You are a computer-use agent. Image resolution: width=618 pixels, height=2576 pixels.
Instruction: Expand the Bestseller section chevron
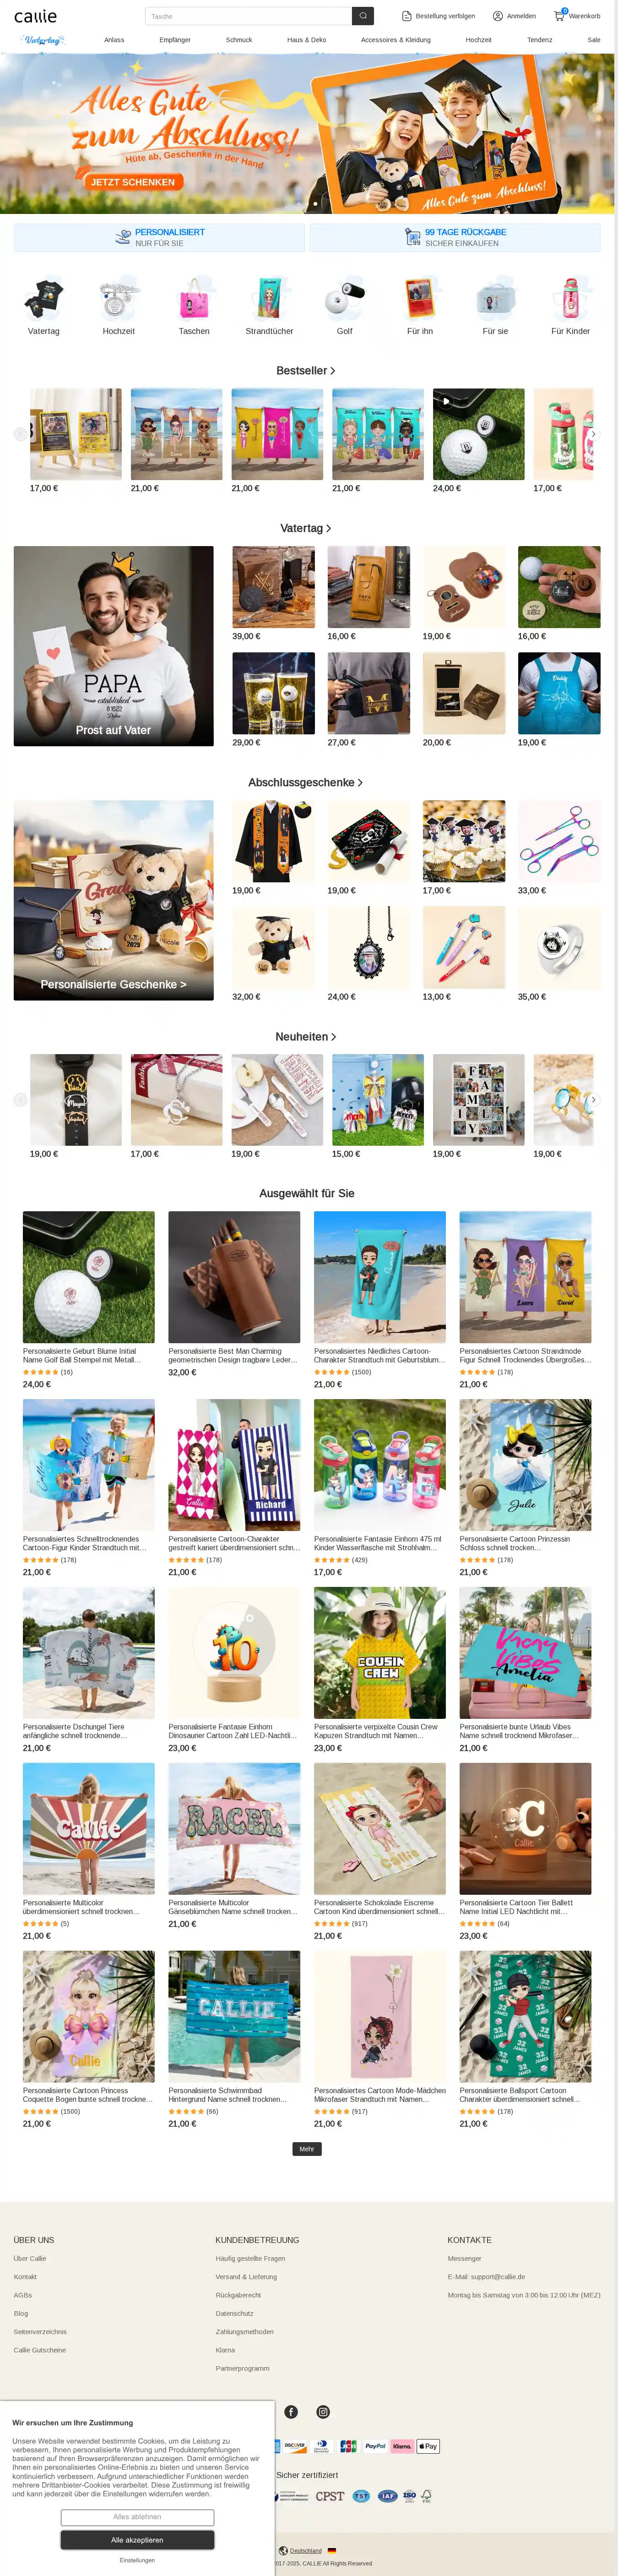click(x=332, y=371)
